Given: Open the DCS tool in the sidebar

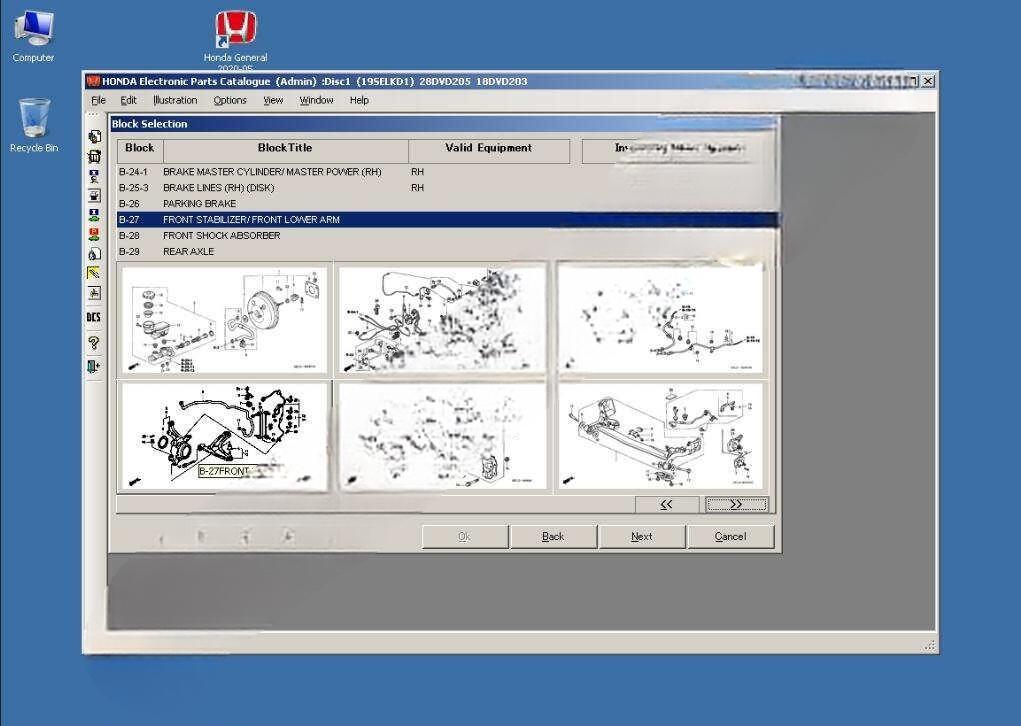Looking at the screenshot, I should [x=94, y=317].
